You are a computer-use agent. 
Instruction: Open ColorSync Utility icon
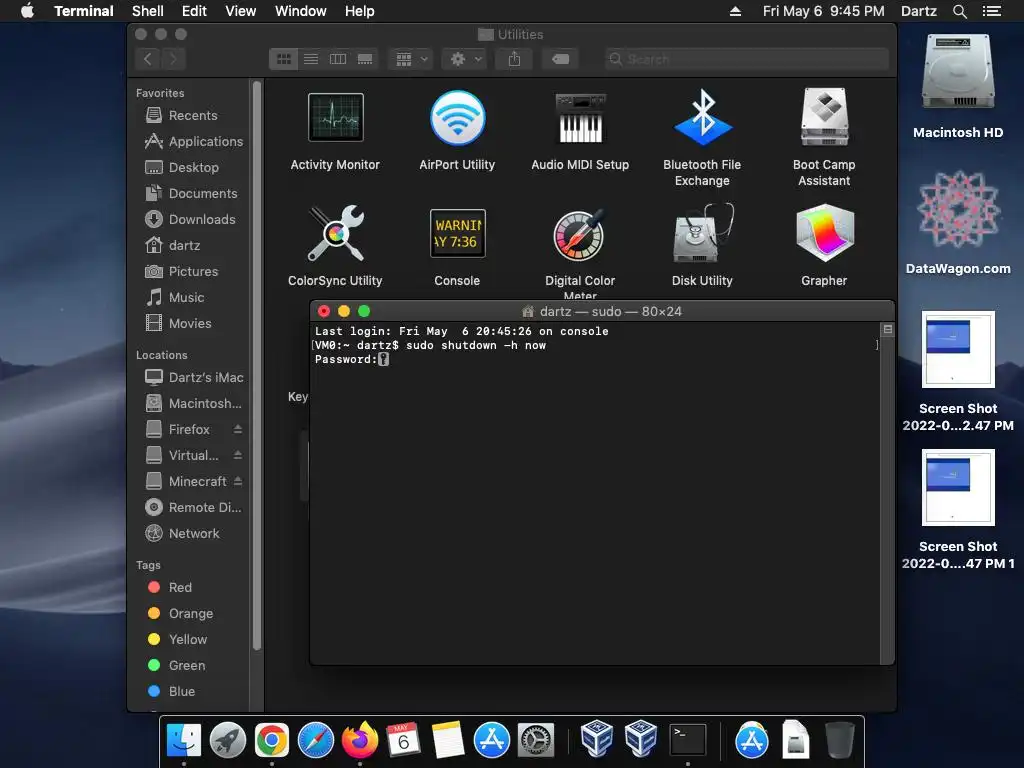[x=335, y=233]
